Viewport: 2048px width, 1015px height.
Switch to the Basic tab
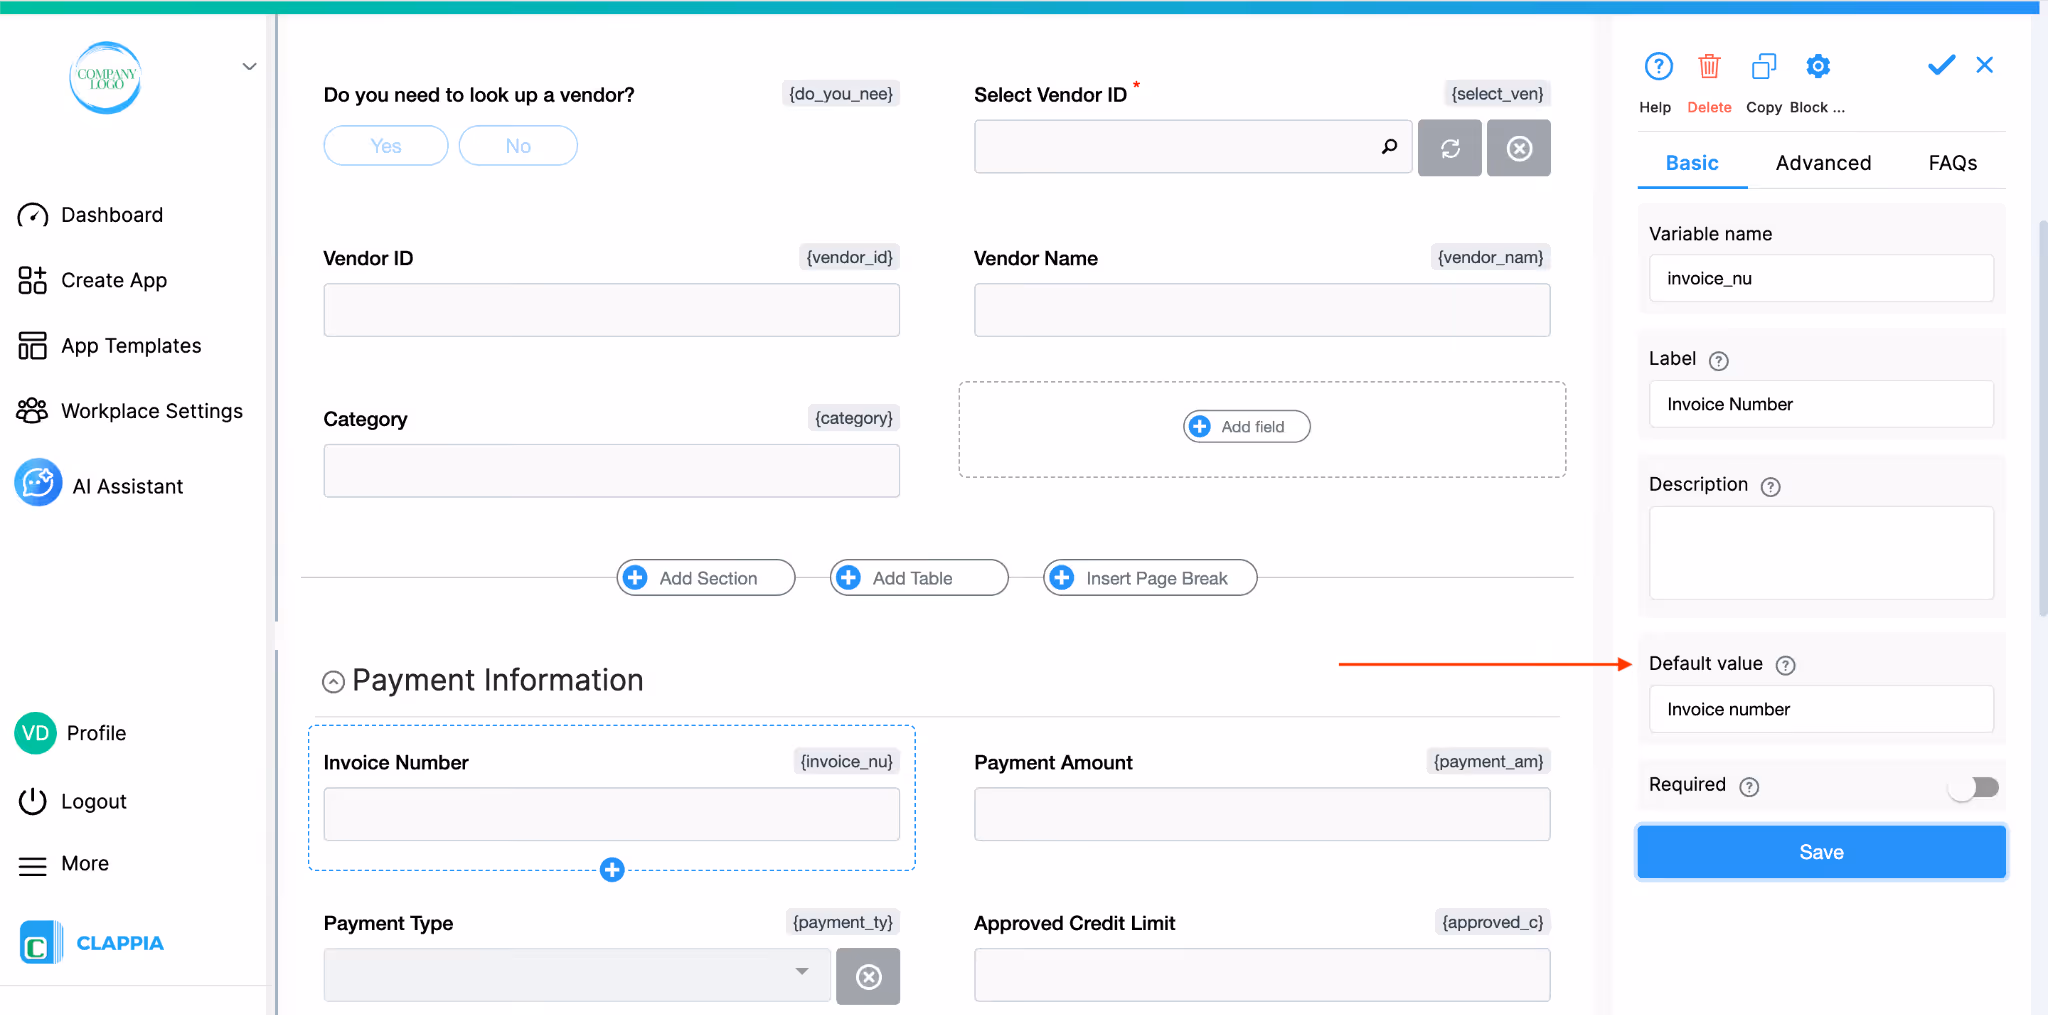pos(1692,163)
